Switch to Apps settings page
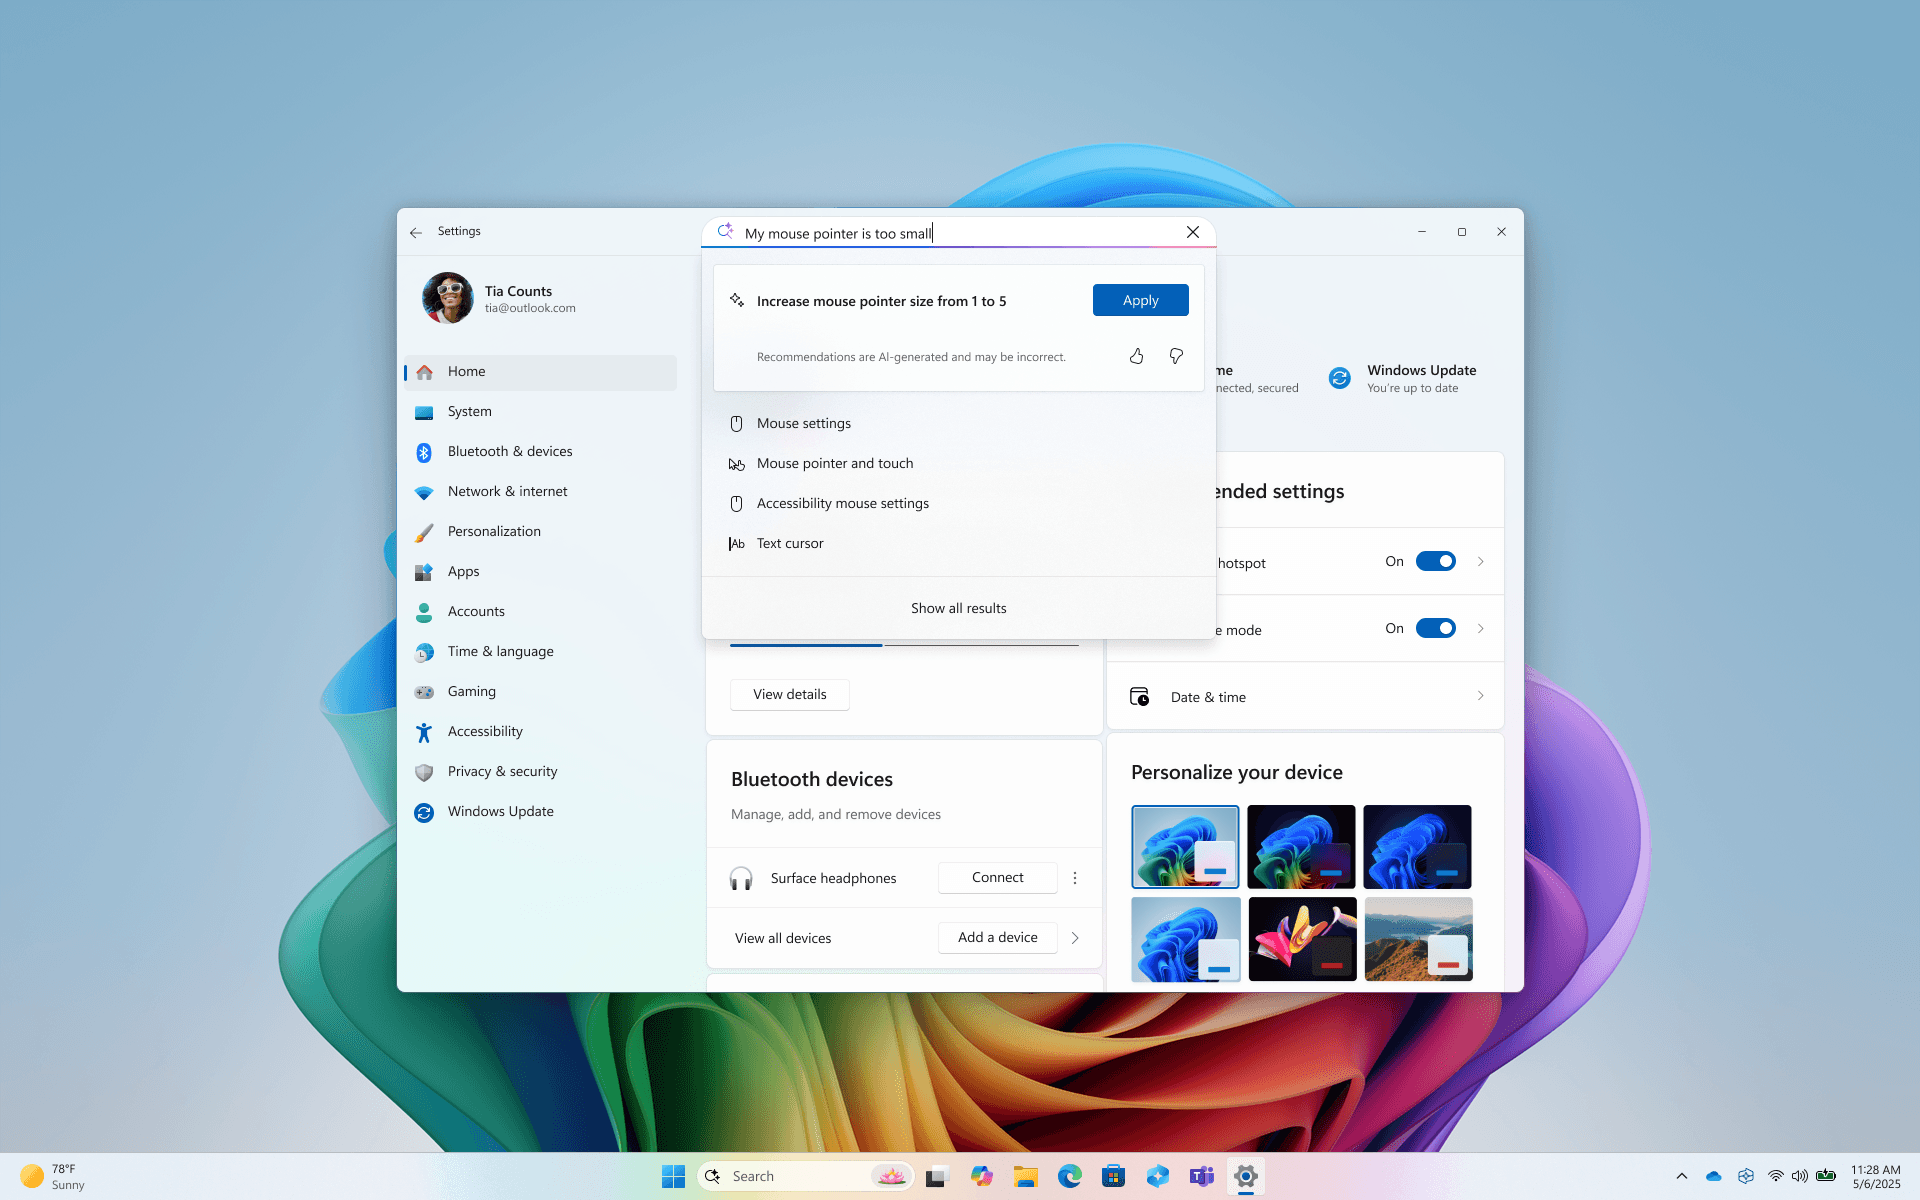1920x1200 pixels. click(x=463, y=571)
